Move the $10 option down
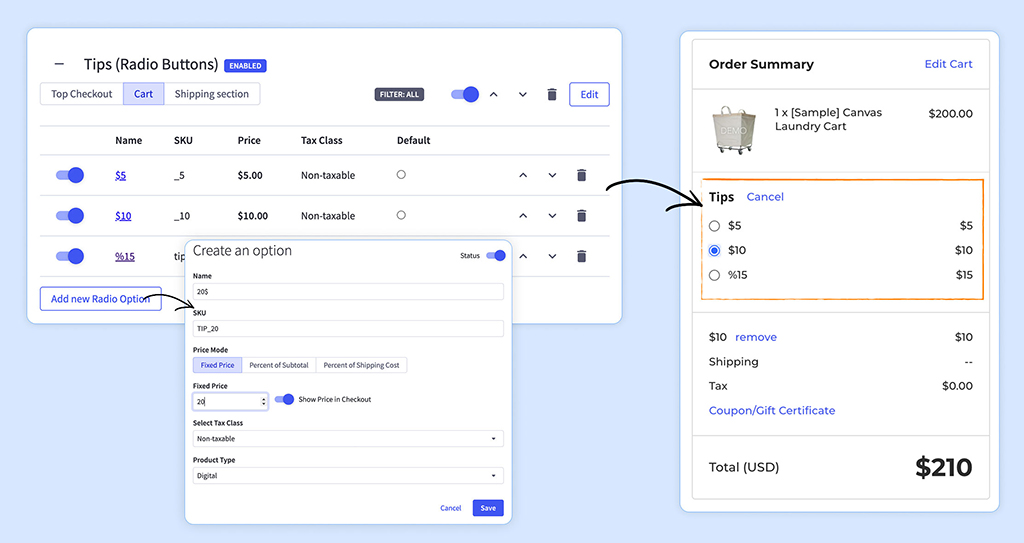Image resolution: width=1024 pixels, height=543 pixels. click(552, 216)
